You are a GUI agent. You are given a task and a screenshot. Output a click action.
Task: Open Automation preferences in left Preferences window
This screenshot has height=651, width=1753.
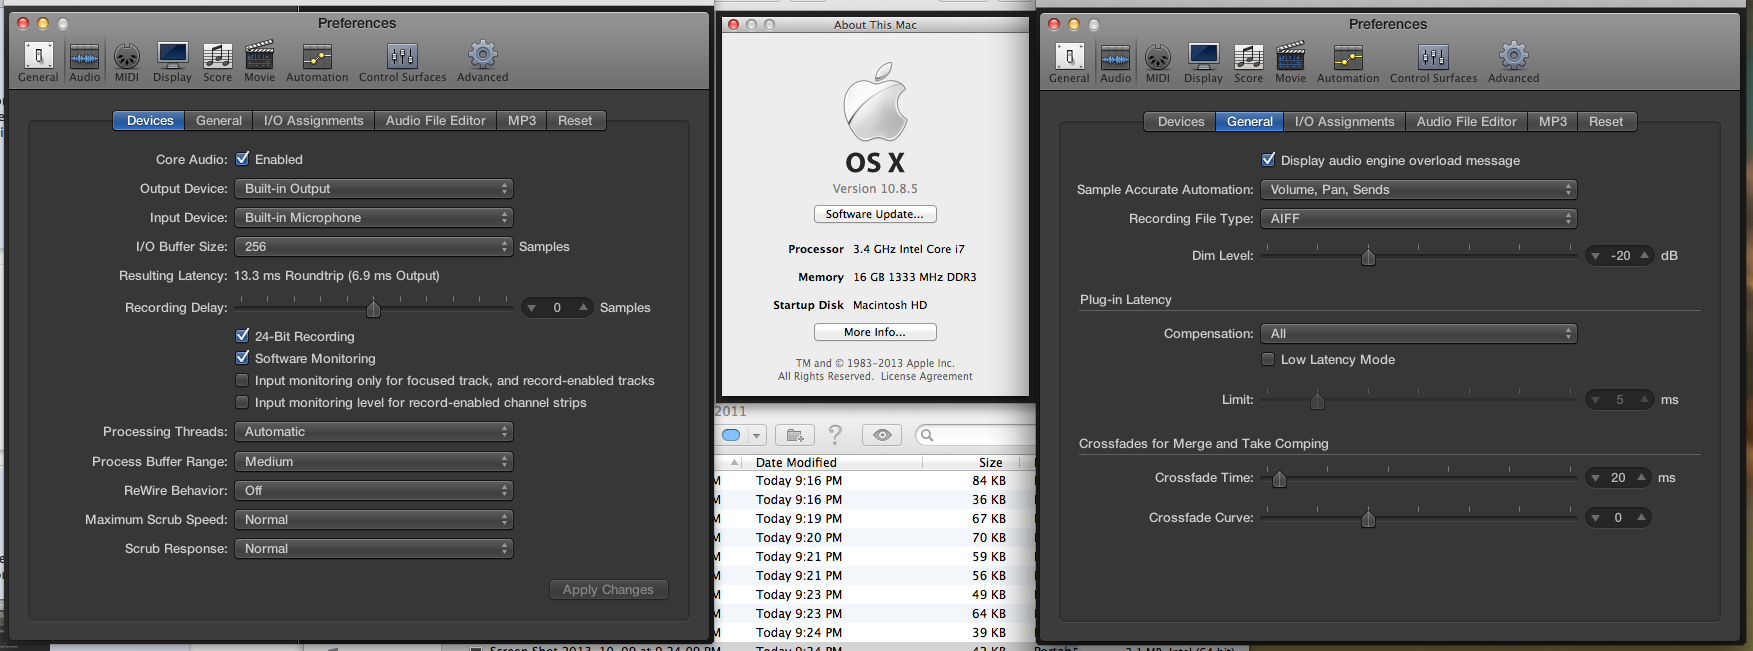[x=317, y=61]
